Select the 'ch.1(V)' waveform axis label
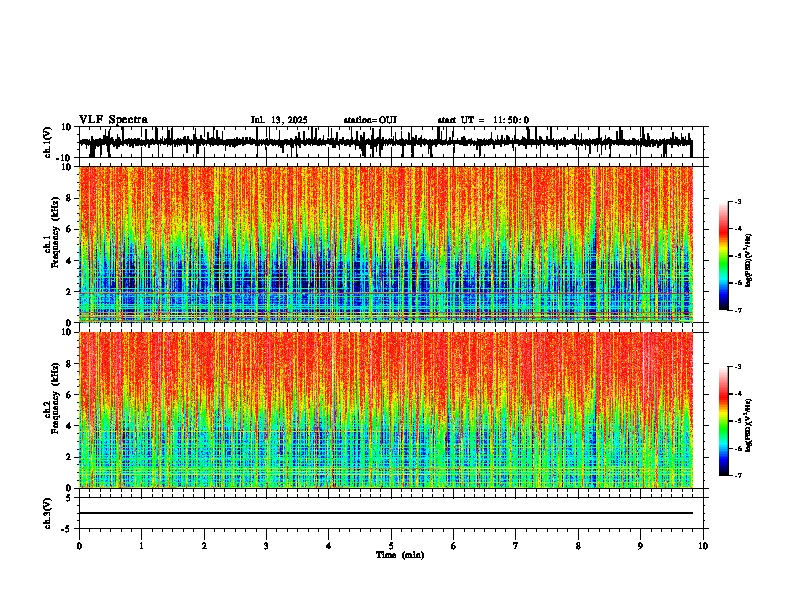The image size is (792, 612). [x=48, y=142]
